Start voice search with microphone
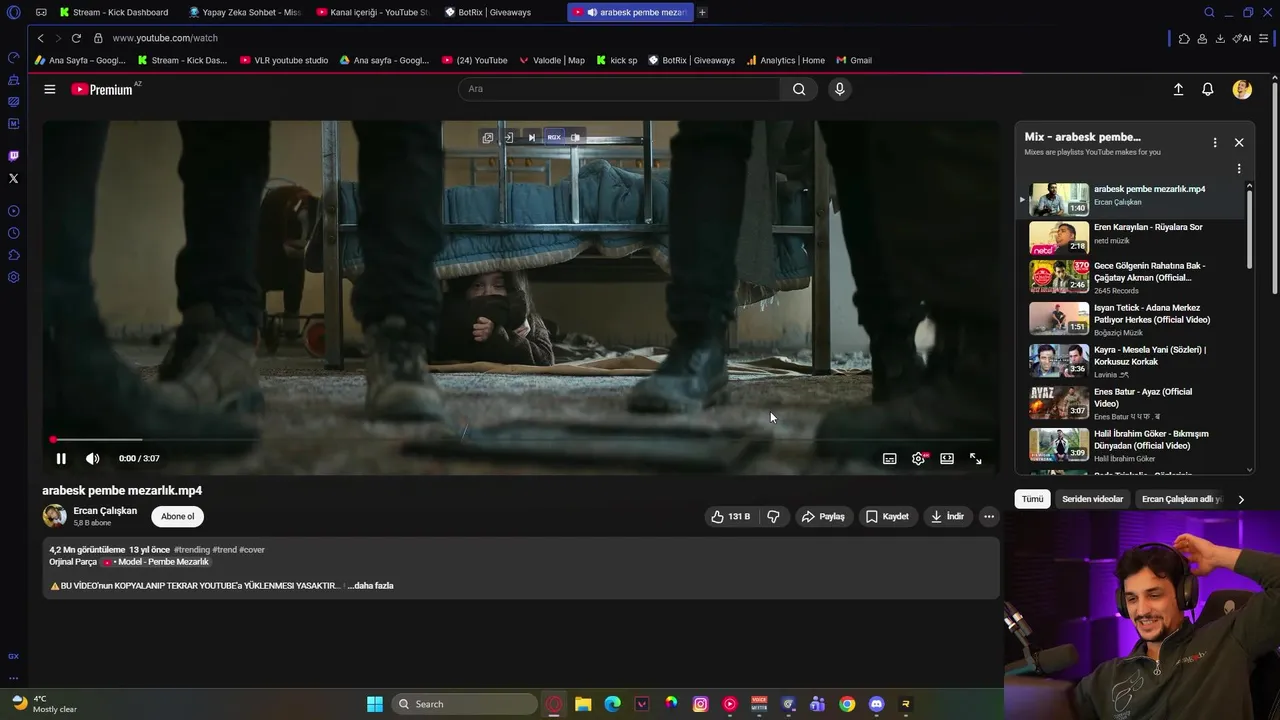1280x720 pixels. (x=839, y=89)
